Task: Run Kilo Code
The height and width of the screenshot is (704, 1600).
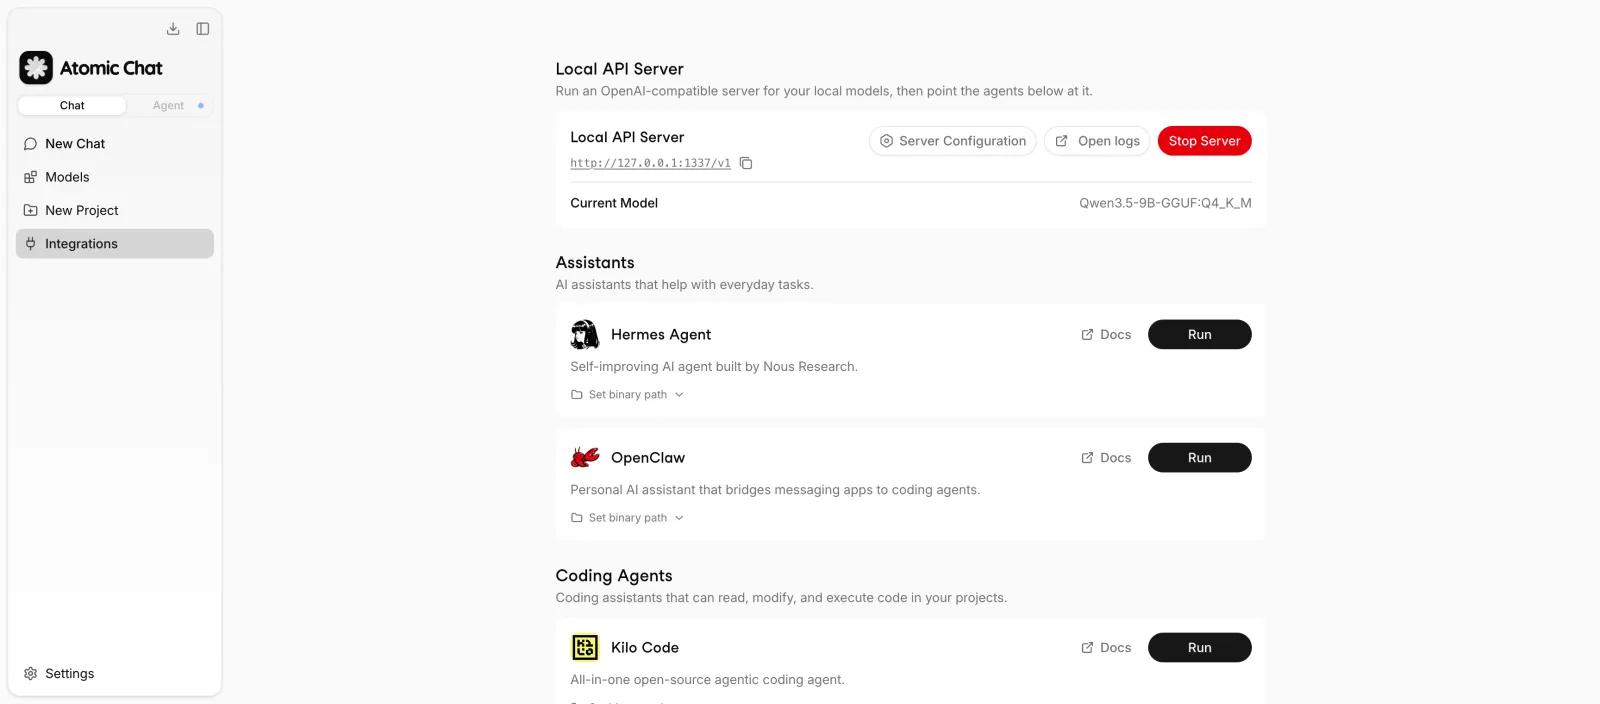Action: 1200,648
